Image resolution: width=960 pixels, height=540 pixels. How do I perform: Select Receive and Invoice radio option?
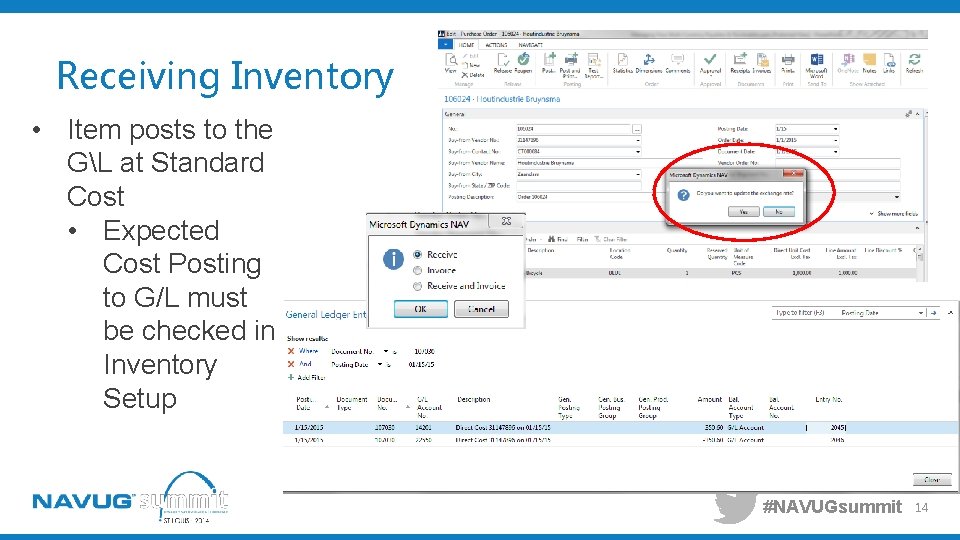(x=418, y=286)
